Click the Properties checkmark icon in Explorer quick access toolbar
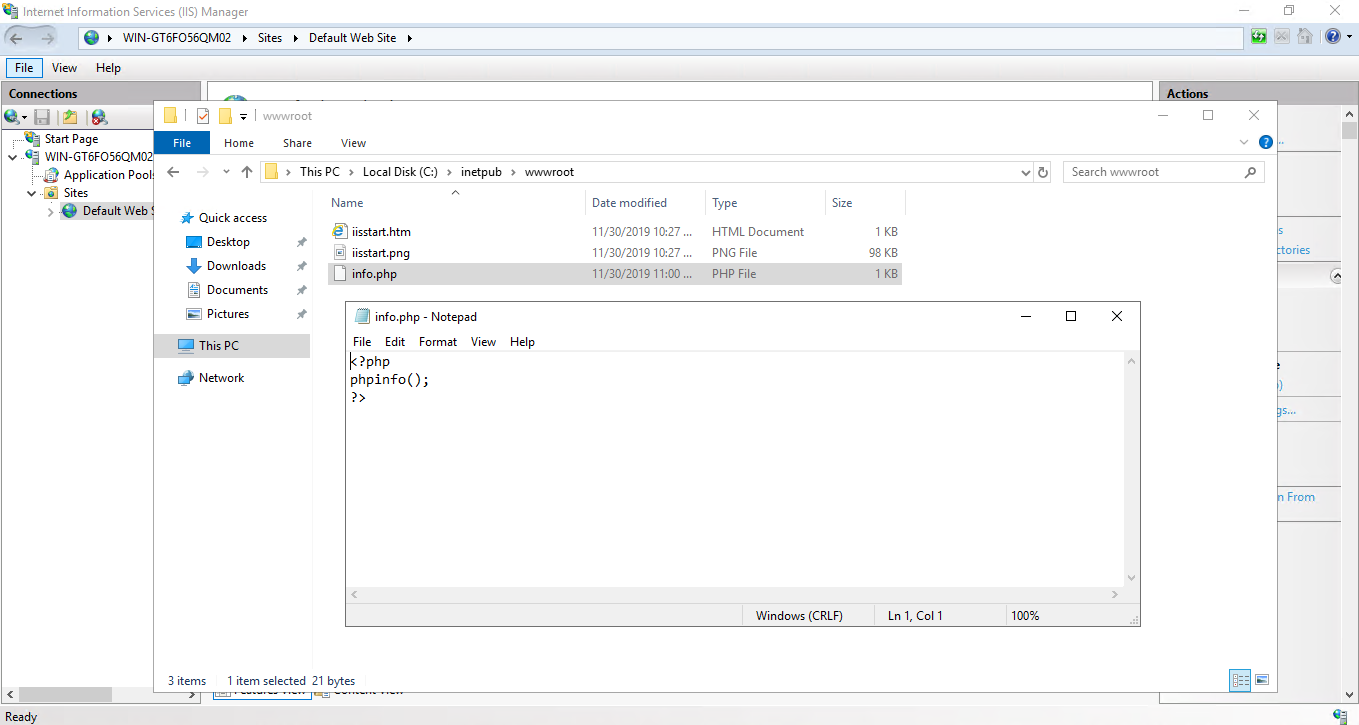Image resolution: width=1359 pixels, height=725 pixels. coord(203,116)
